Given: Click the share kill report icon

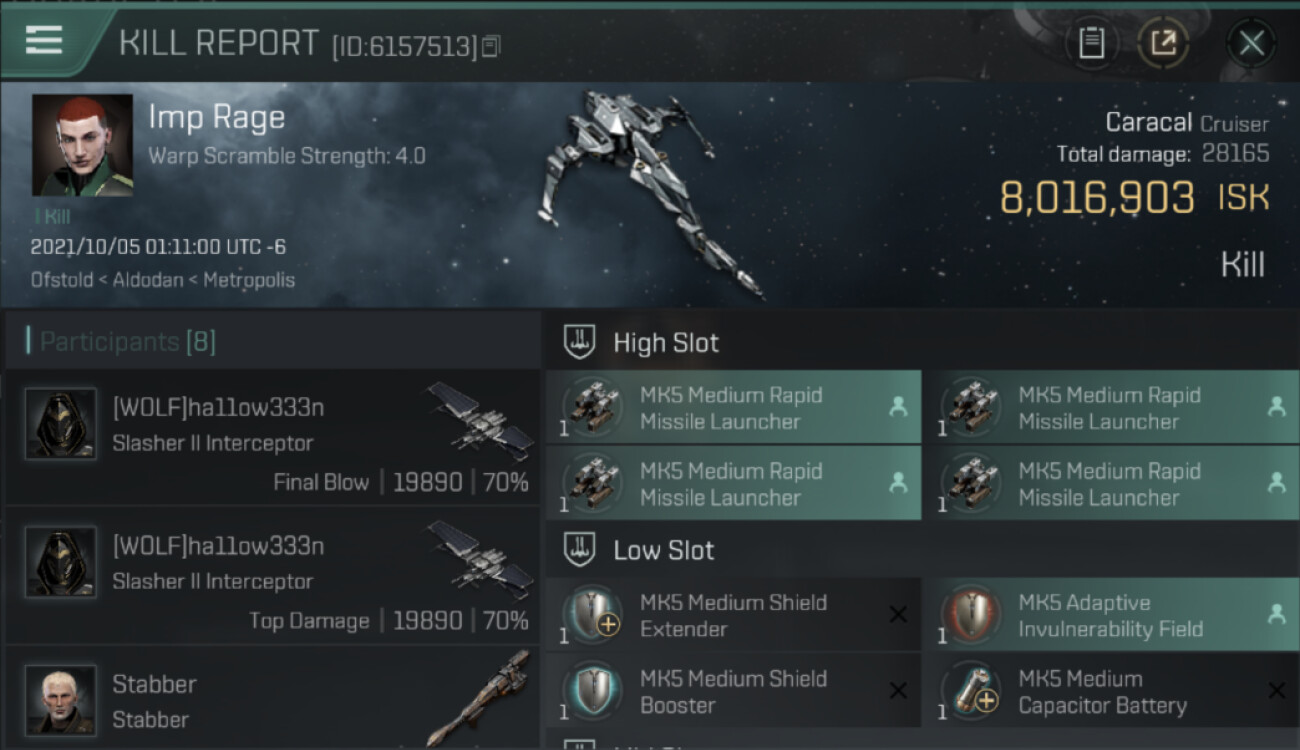Looking at the screenshot, I should (x=1163, y=43).
